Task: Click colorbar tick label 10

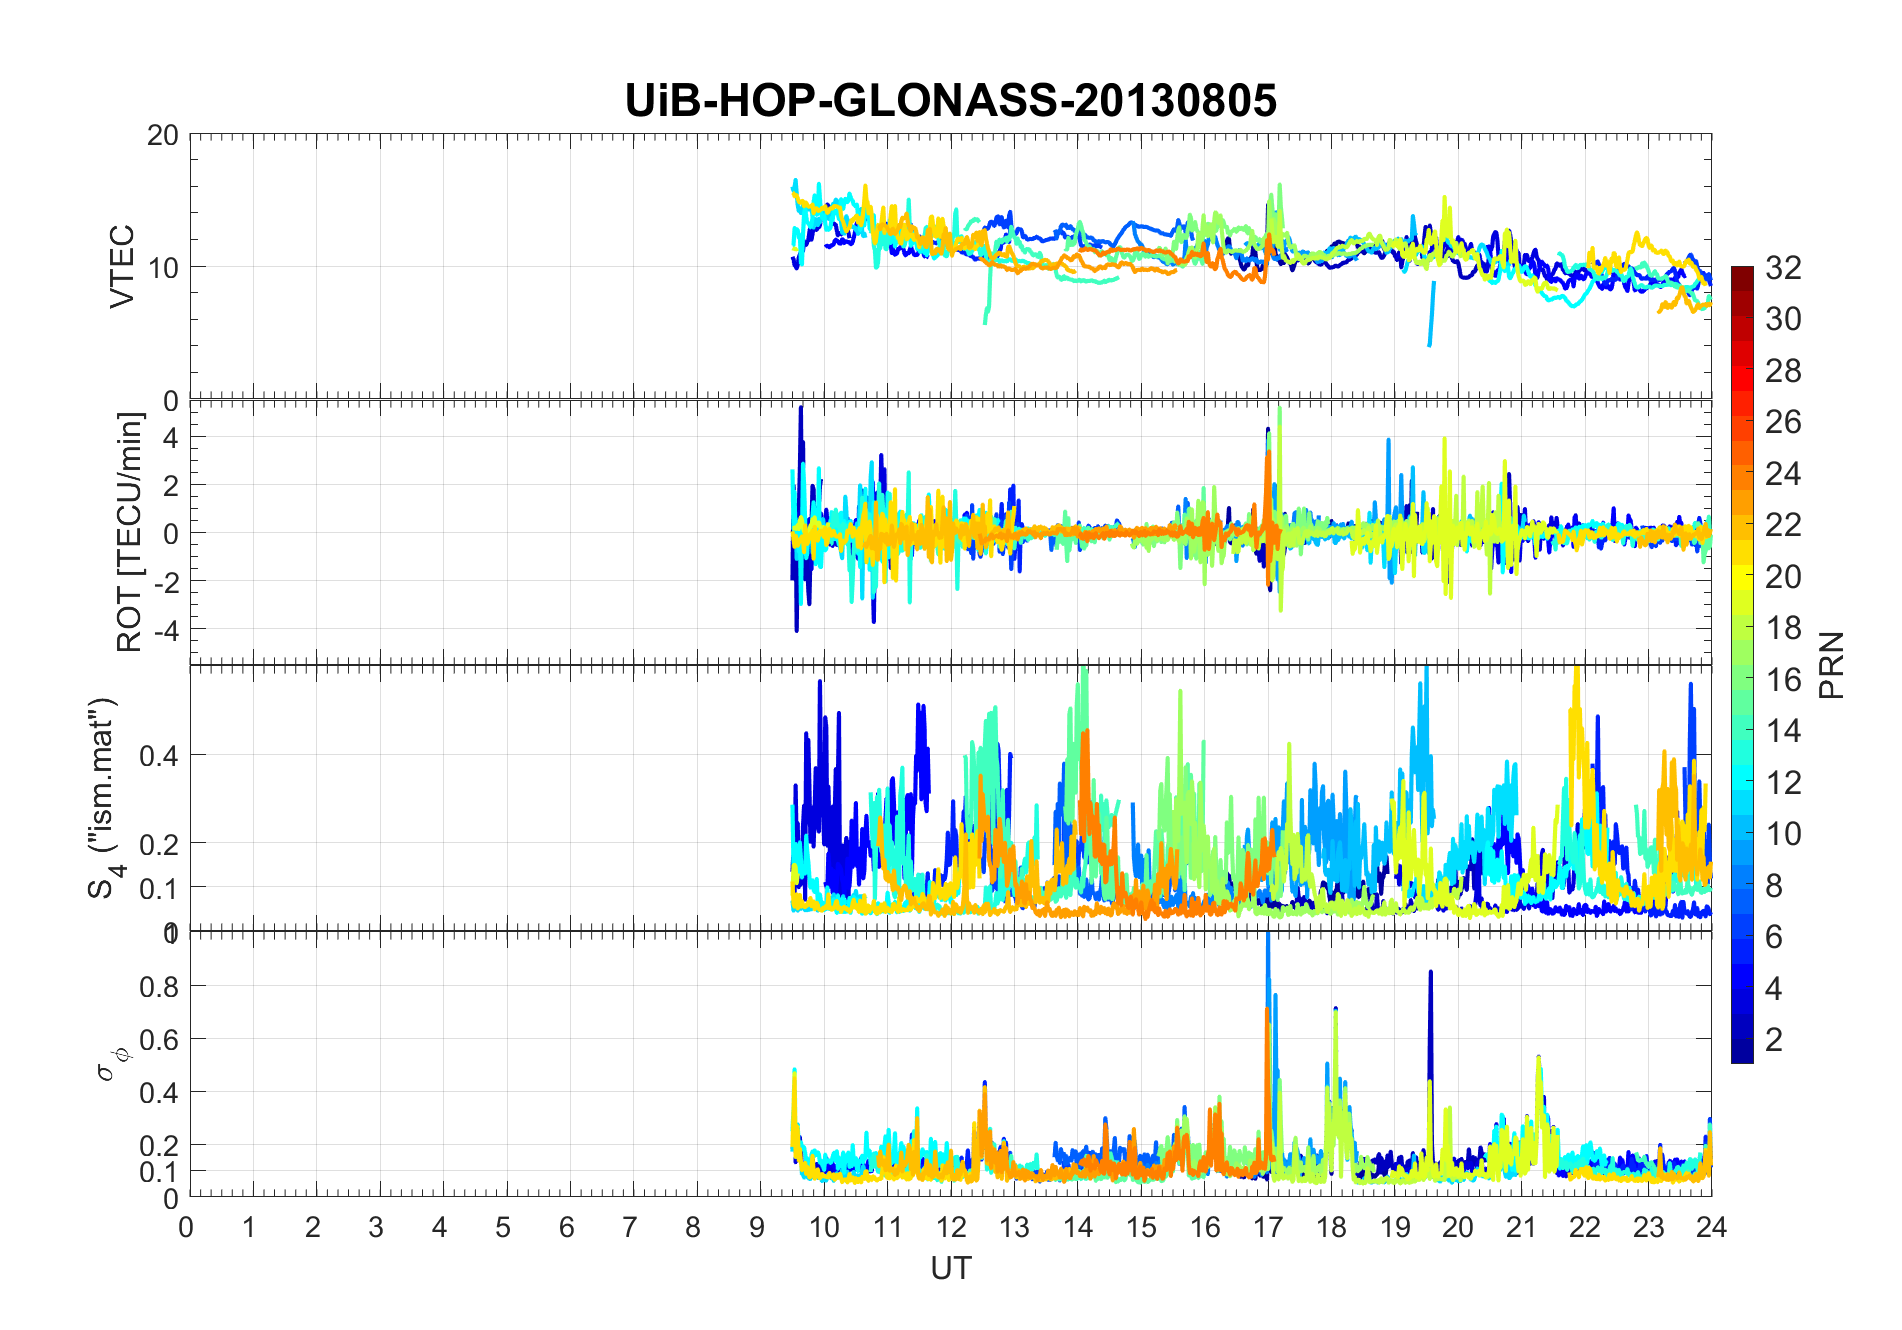Action: click(1783, 834)
